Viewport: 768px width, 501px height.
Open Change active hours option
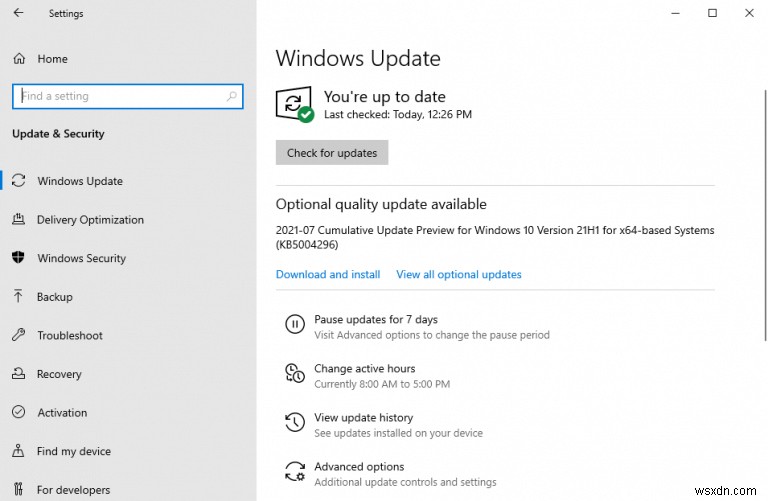point(364,368)
